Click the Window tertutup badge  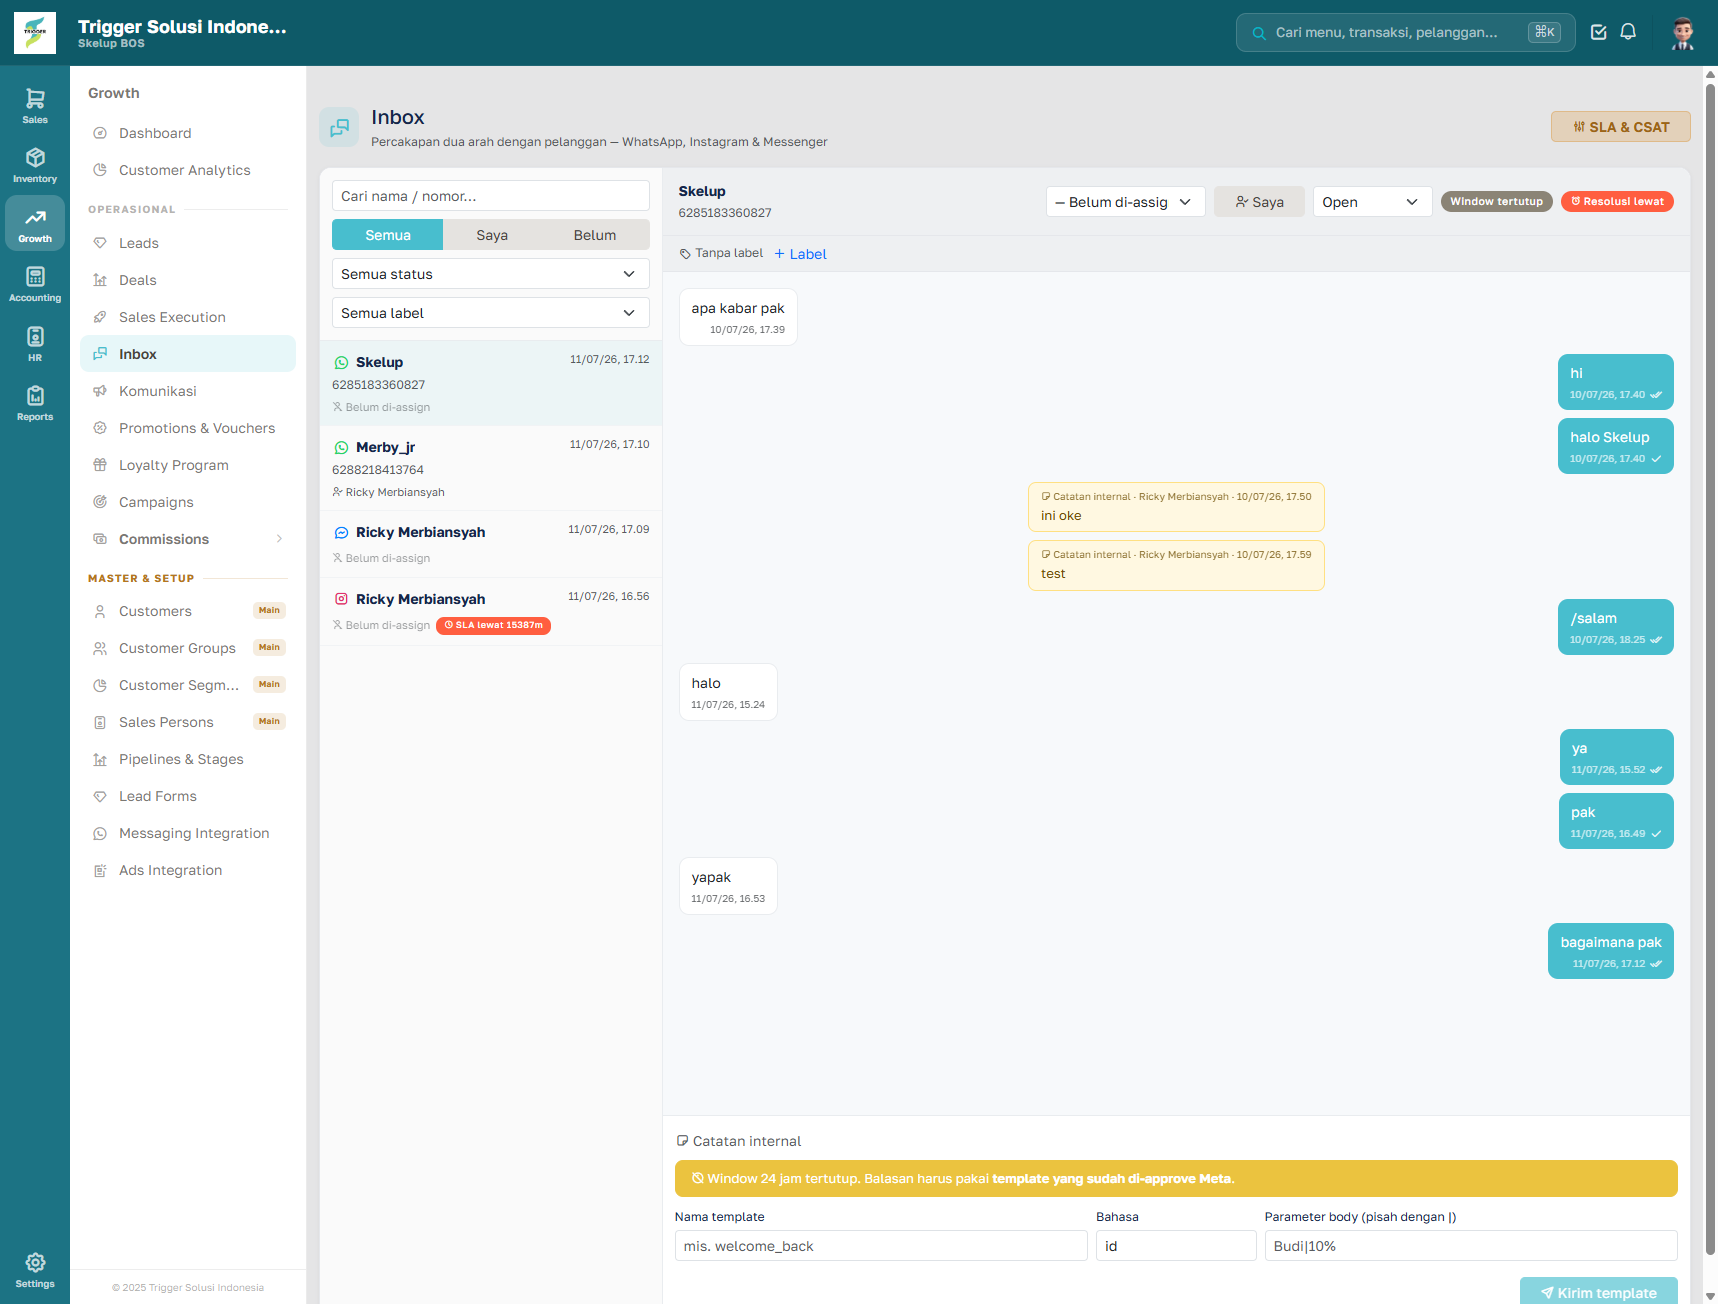[x=1496, y=201]
